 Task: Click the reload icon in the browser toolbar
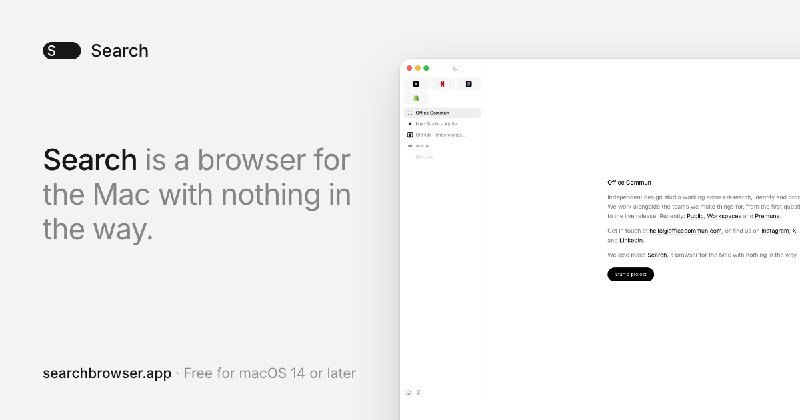click(455, 68)
